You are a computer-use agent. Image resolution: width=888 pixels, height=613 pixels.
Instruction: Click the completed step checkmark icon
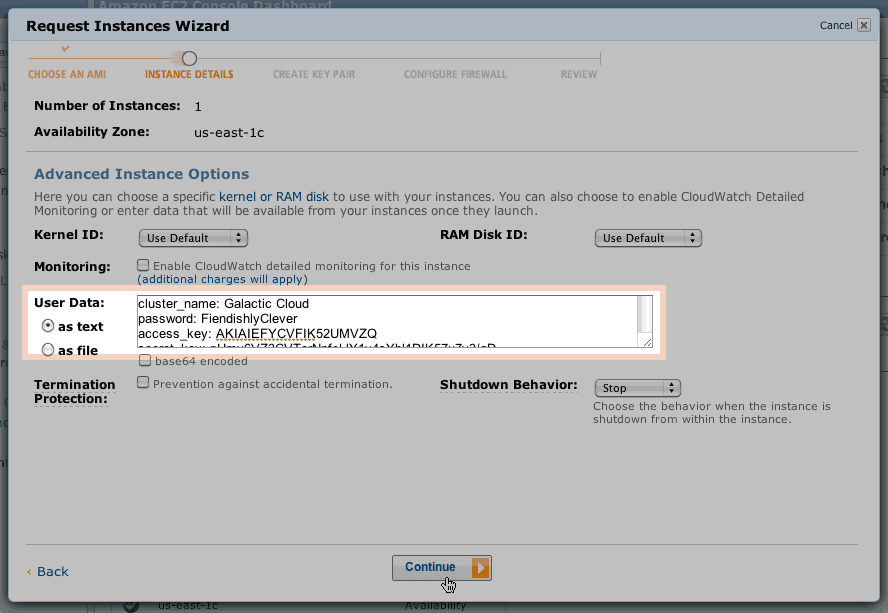pos(65,47)
